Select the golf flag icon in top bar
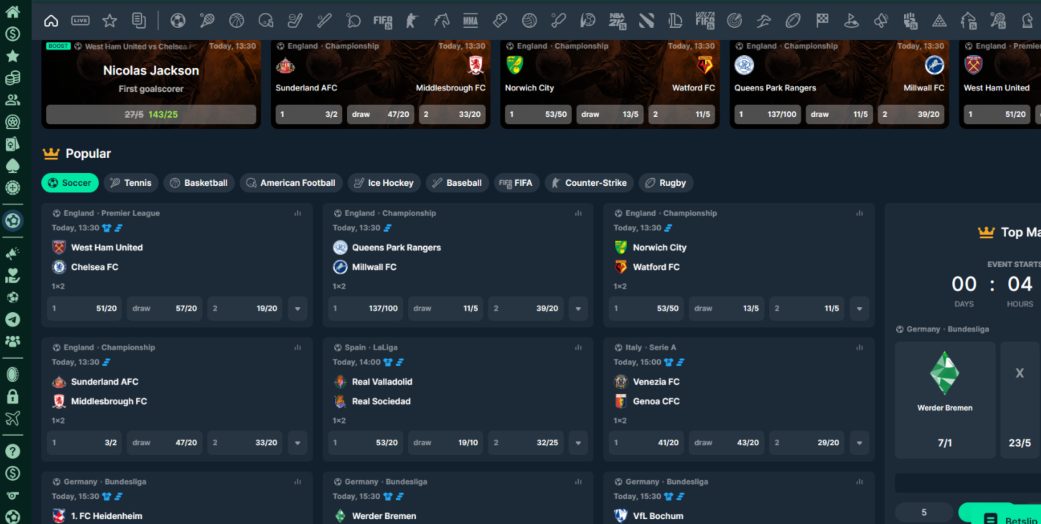 coord(851,21)
